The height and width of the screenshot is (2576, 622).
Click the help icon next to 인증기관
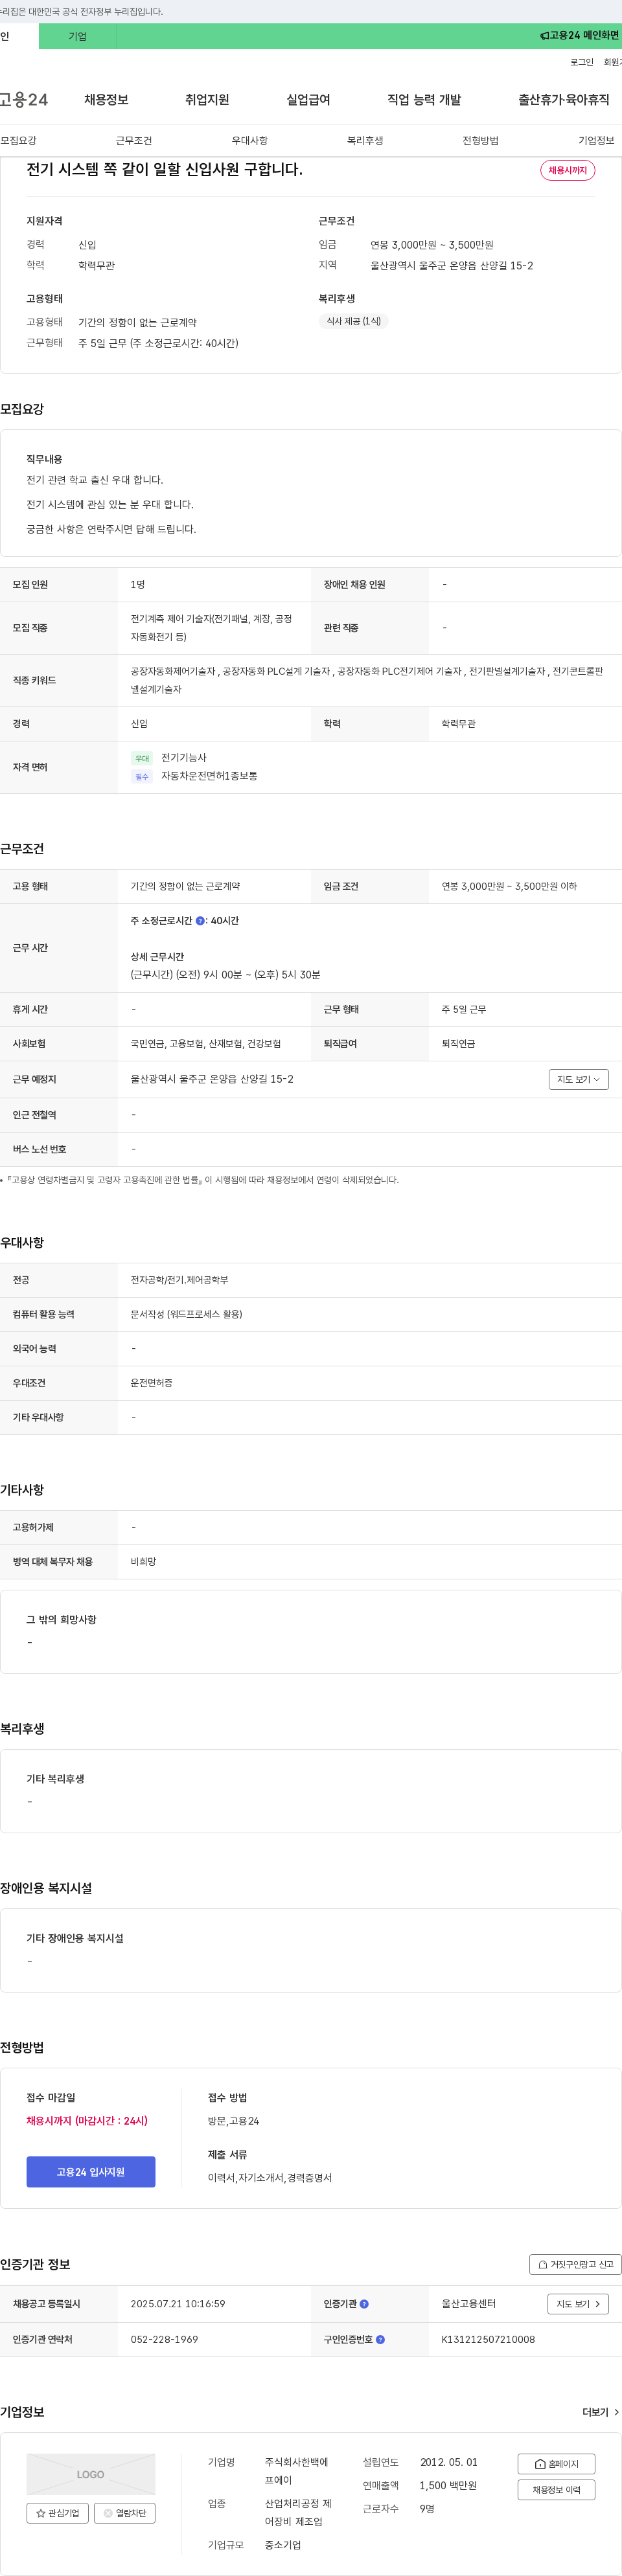tap(364, 2304)
